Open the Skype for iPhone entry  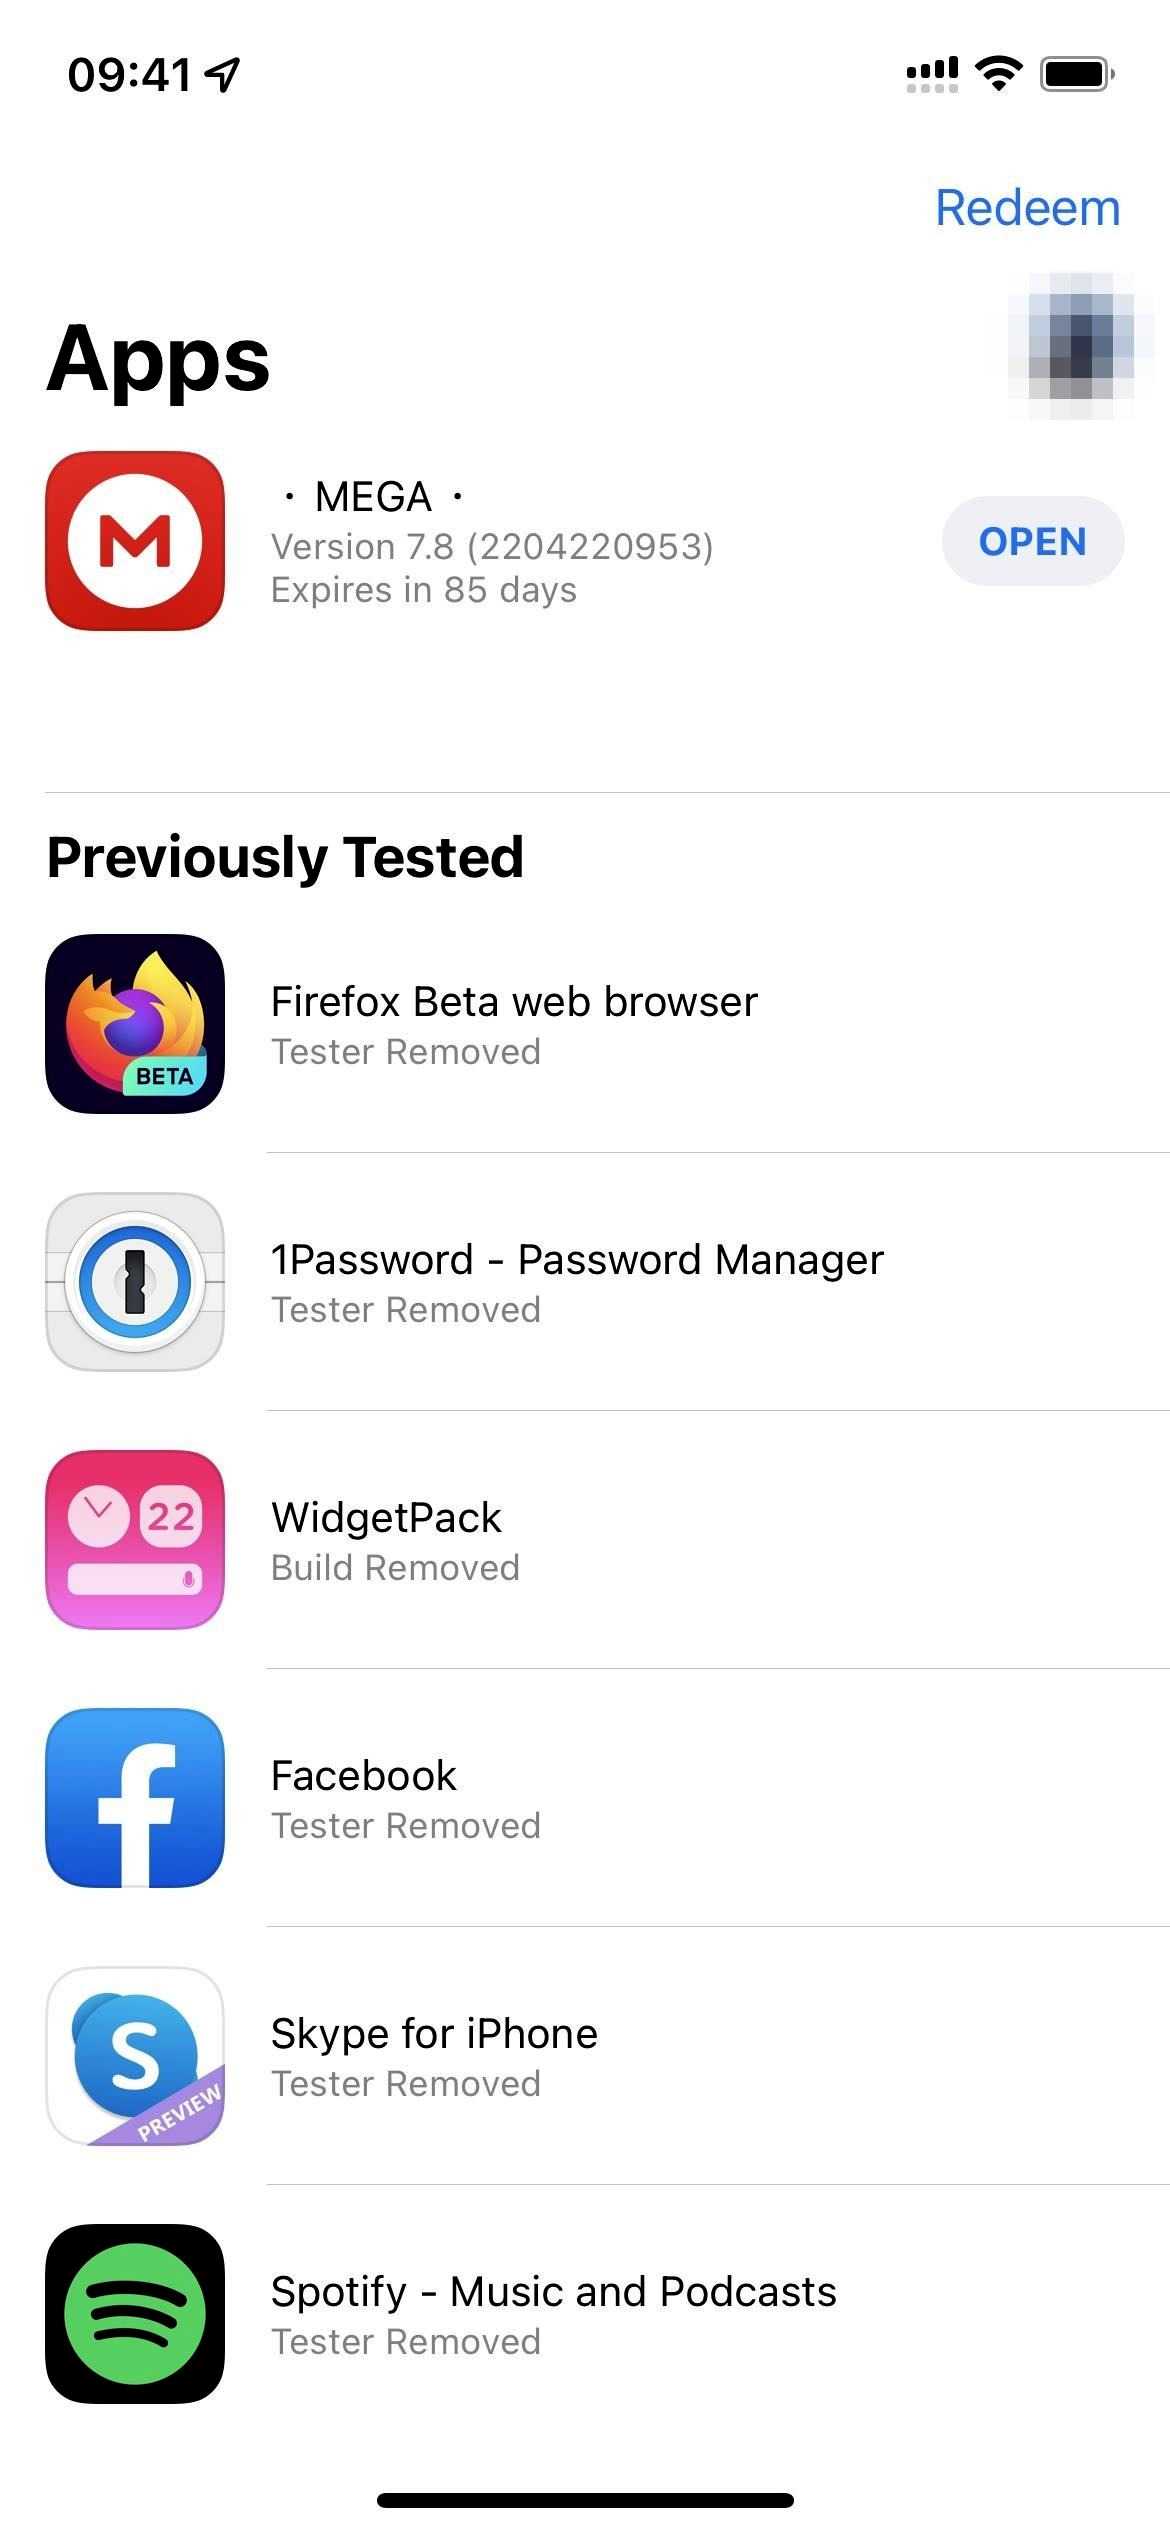click(x=434, y=2034)
